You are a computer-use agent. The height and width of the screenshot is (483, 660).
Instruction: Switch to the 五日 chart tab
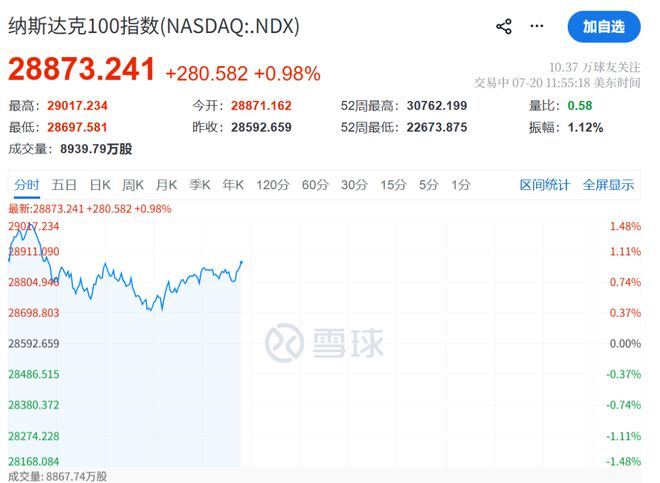pos(64,185)
